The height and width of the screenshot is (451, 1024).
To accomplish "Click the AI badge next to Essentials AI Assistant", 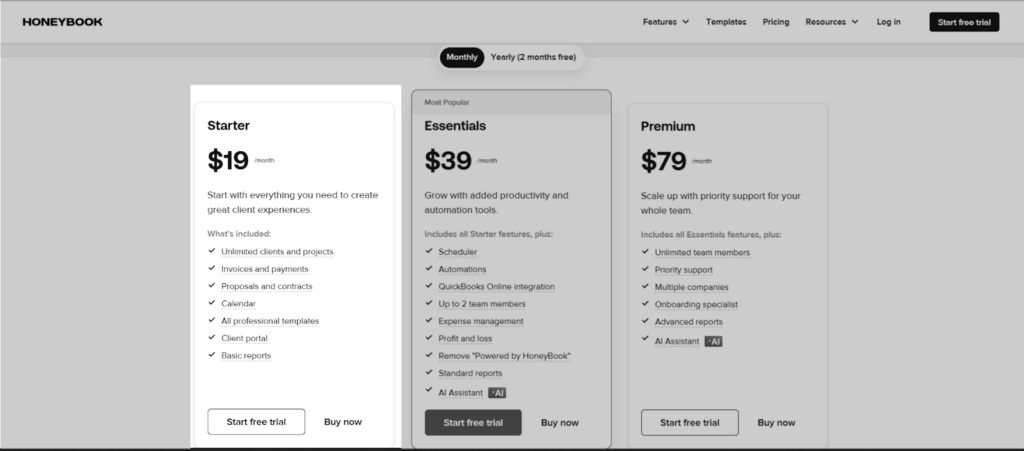I will (497, 393).
